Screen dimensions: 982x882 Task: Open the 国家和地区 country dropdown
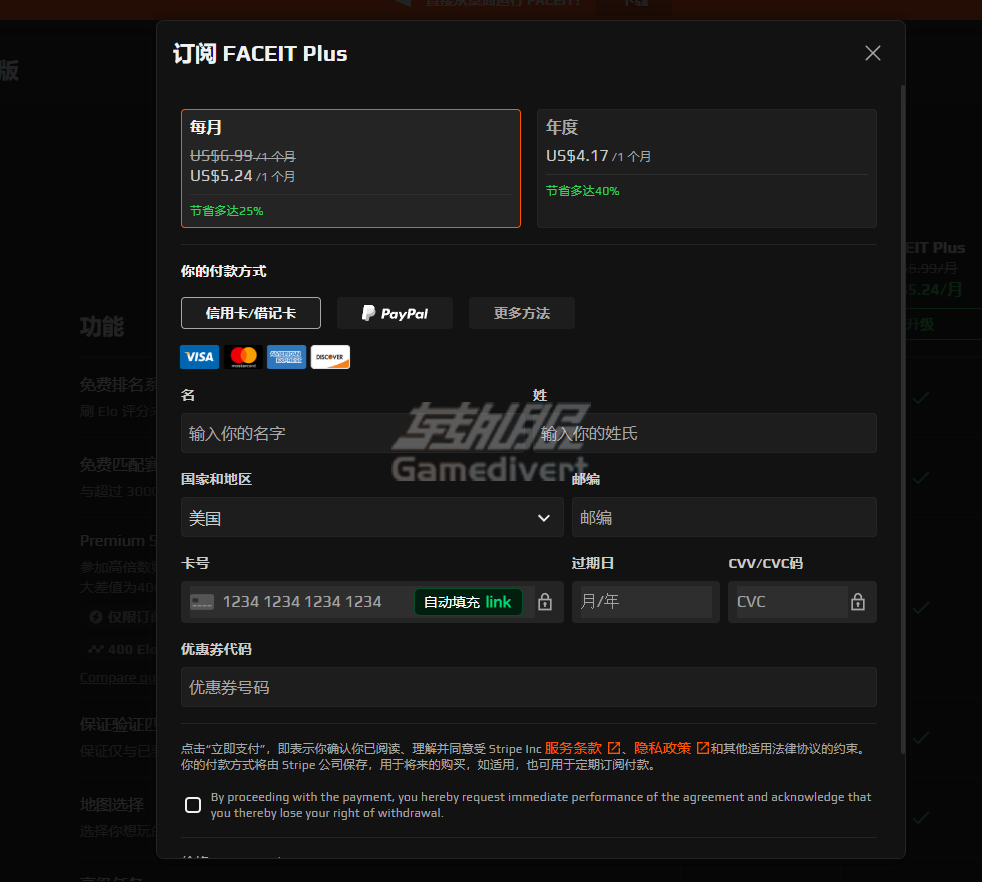click(371, 517)
